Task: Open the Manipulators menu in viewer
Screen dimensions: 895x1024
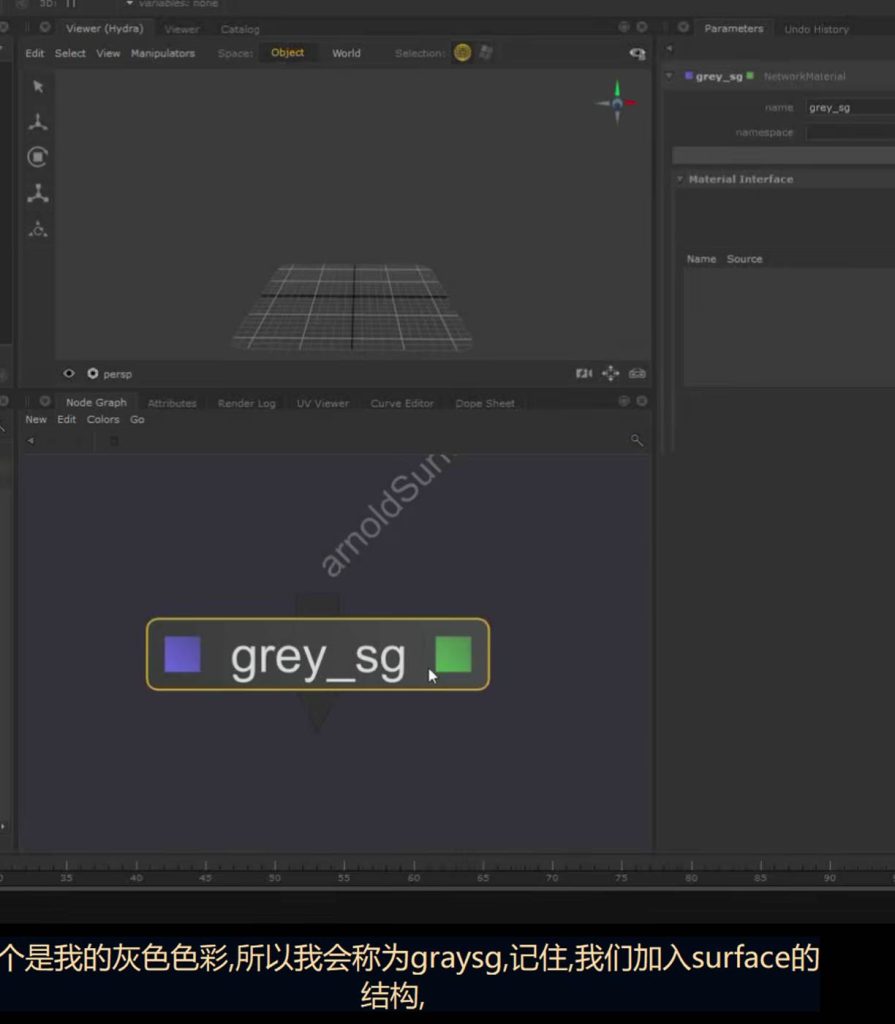Action: coord(163,53)
